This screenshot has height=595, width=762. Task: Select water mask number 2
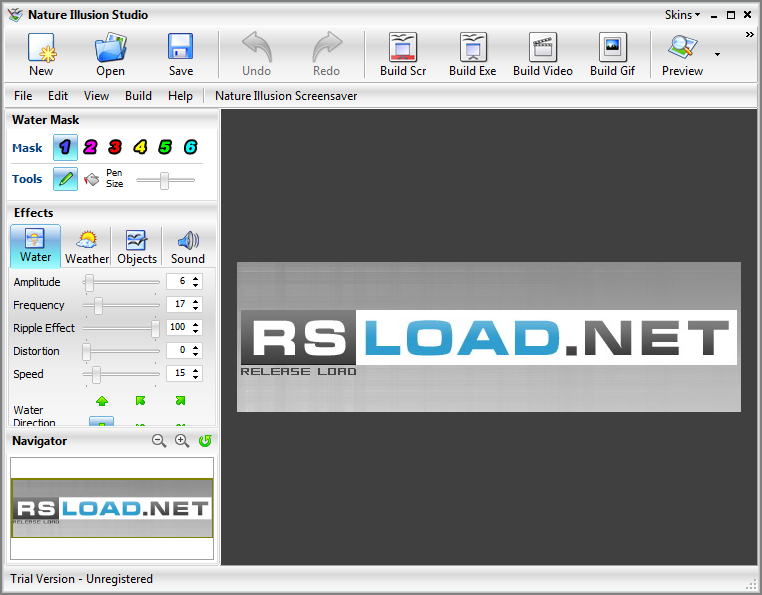90,147
